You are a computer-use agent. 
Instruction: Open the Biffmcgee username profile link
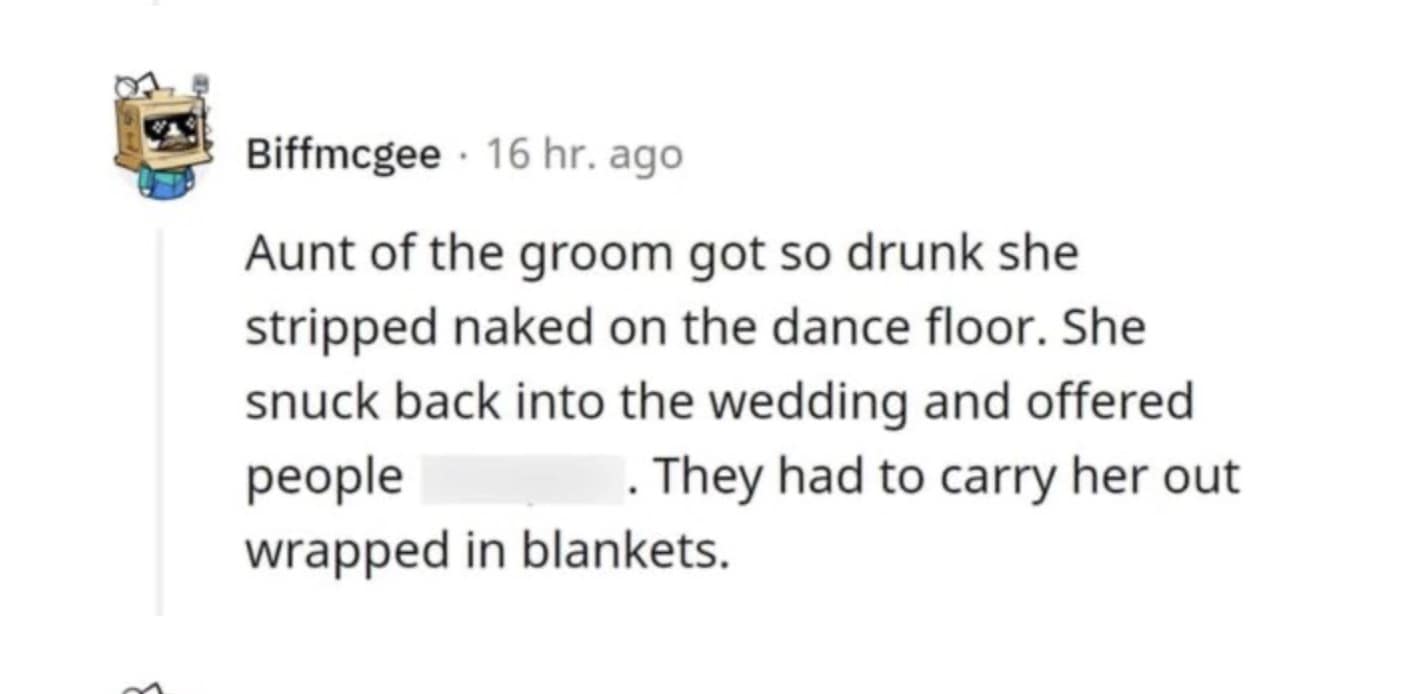point(343,155)
